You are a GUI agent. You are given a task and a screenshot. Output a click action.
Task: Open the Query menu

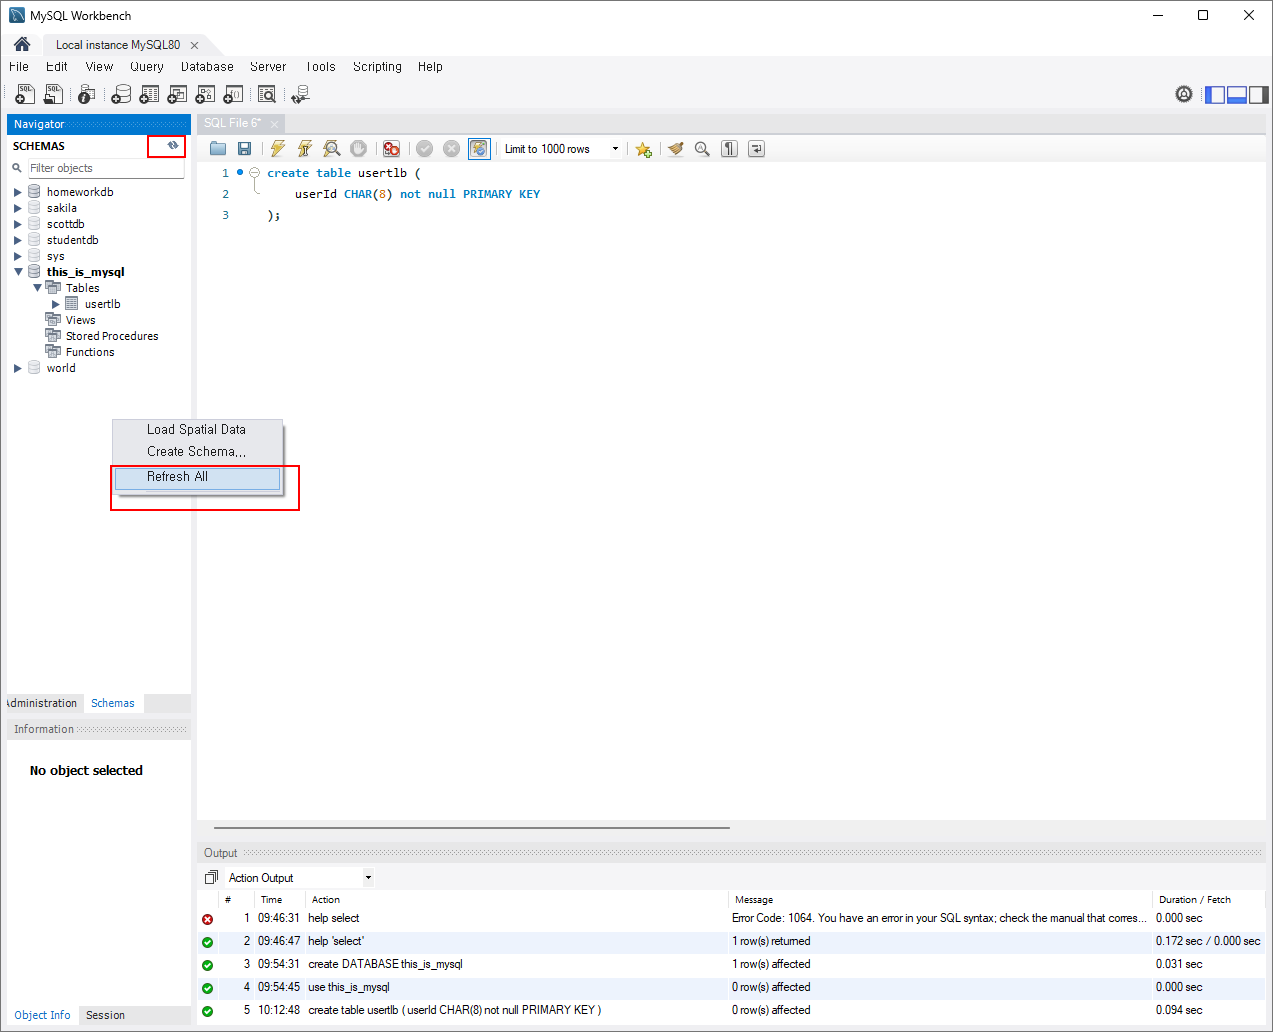pos(147,66)
